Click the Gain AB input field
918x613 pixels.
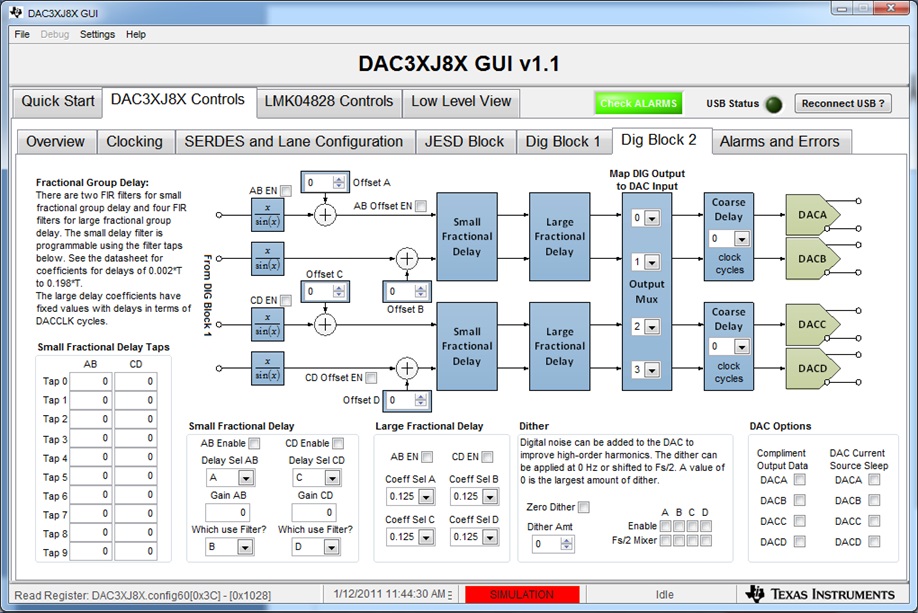coord(228,513)
